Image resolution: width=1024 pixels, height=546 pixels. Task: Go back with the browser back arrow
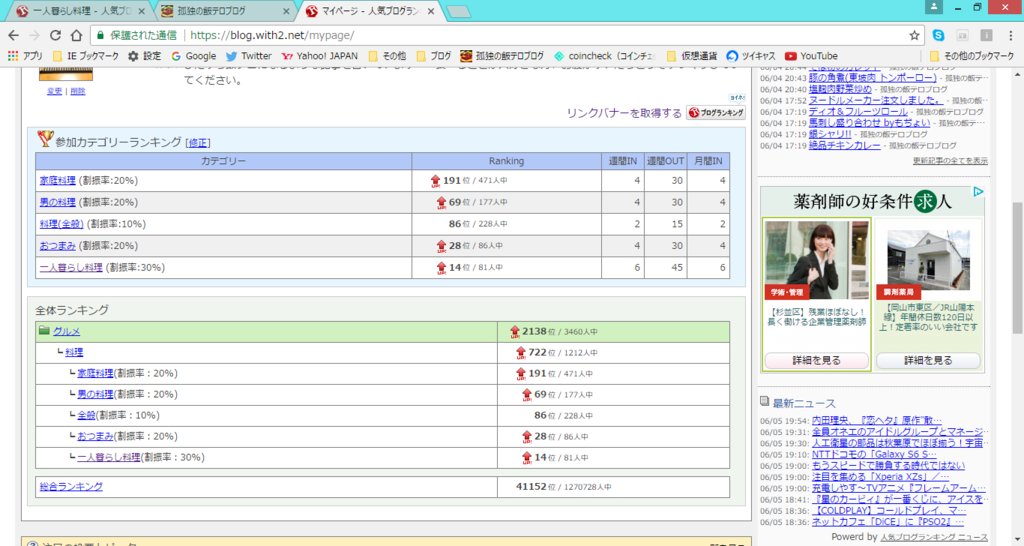[13, 35]
